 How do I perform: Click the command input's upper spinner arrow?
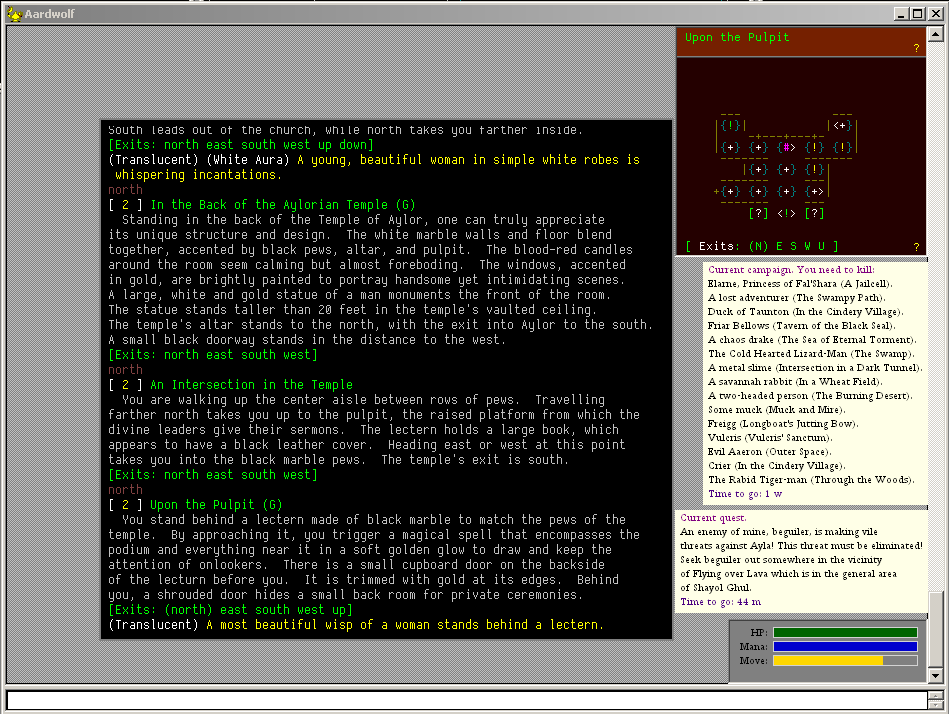(x=935, y=695)
